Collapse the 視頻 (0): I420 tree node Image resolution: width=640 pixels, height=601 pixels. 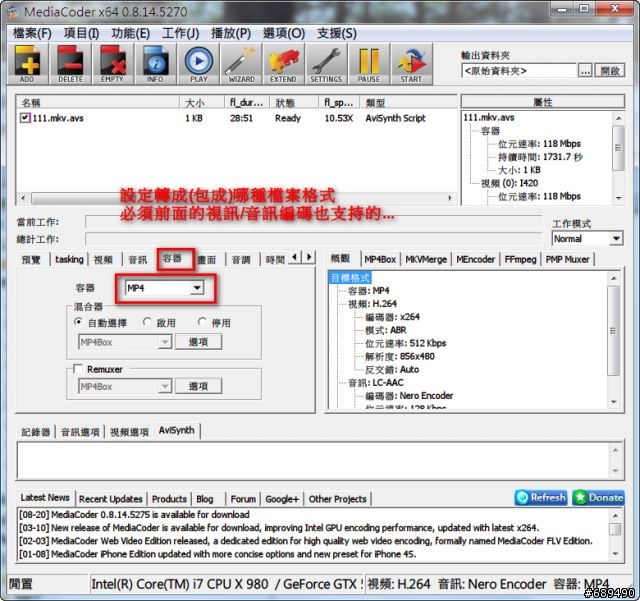[509, 183]
